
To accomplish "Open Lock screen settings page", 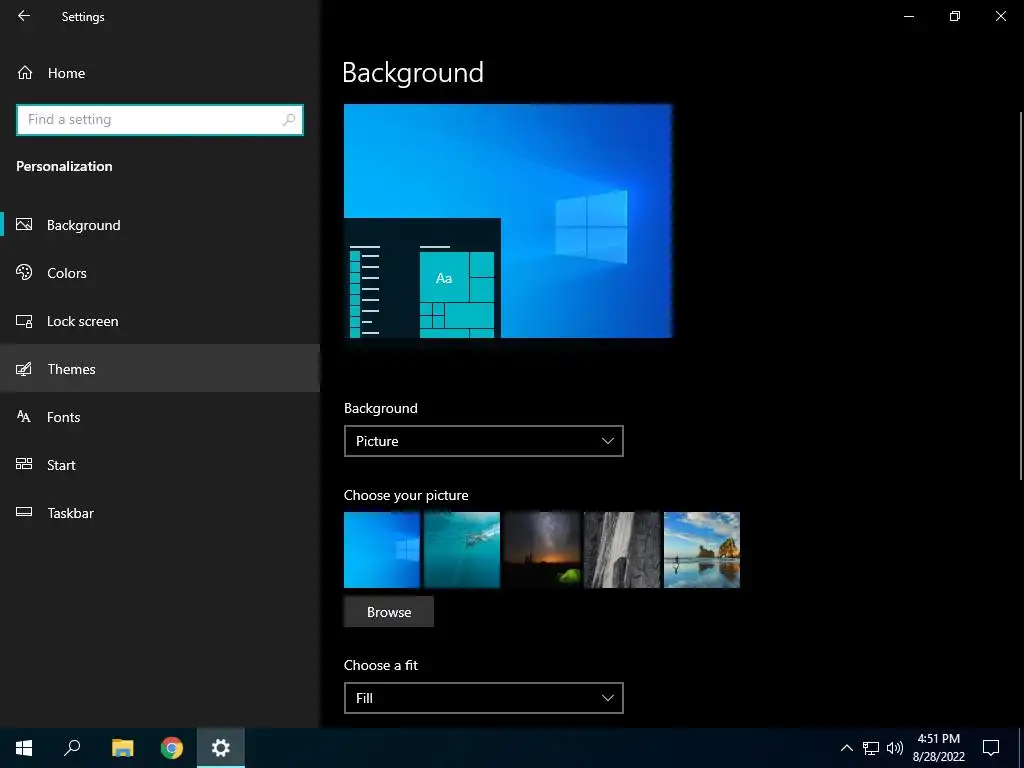I will [160, 321].
